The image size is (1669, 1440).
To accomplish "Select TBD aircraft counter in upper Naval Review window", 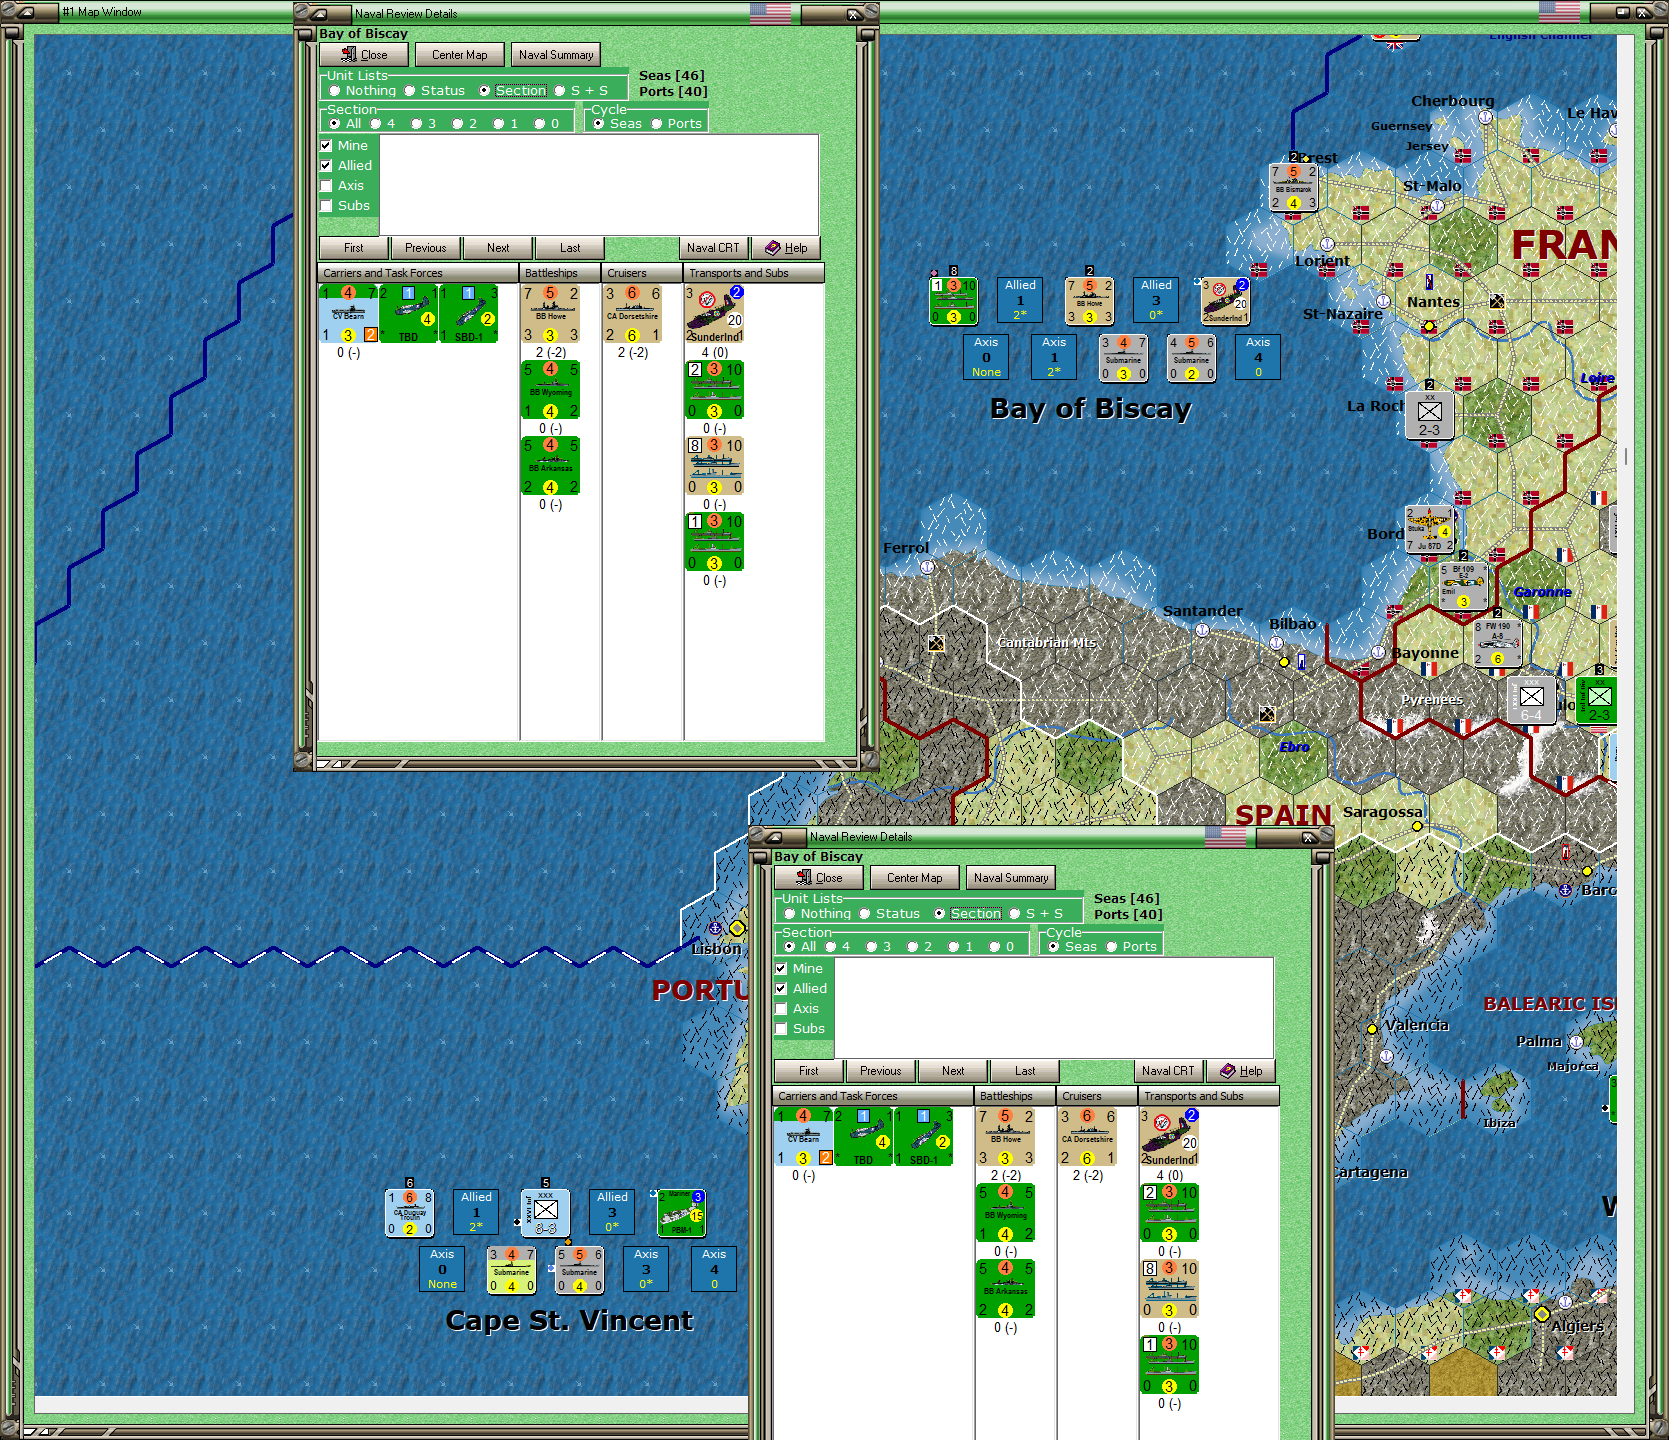I will tap(408, 314).
